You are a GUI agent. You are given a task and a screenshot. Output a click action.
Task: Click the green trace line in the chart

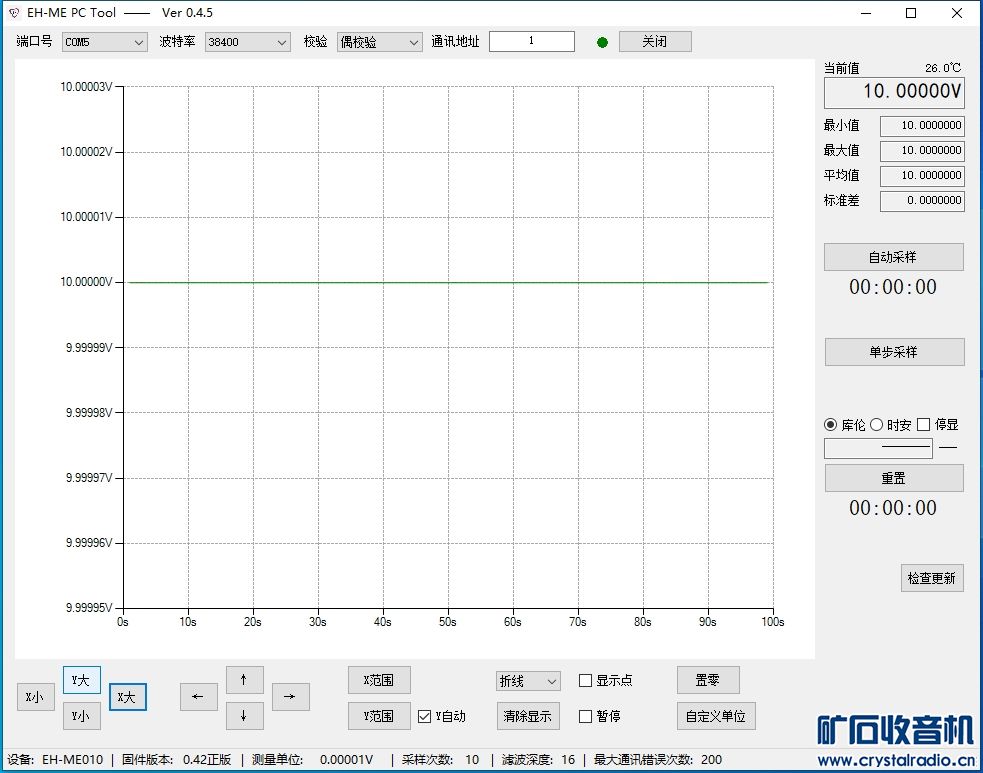pyautogui.click(x=448, y=282)
